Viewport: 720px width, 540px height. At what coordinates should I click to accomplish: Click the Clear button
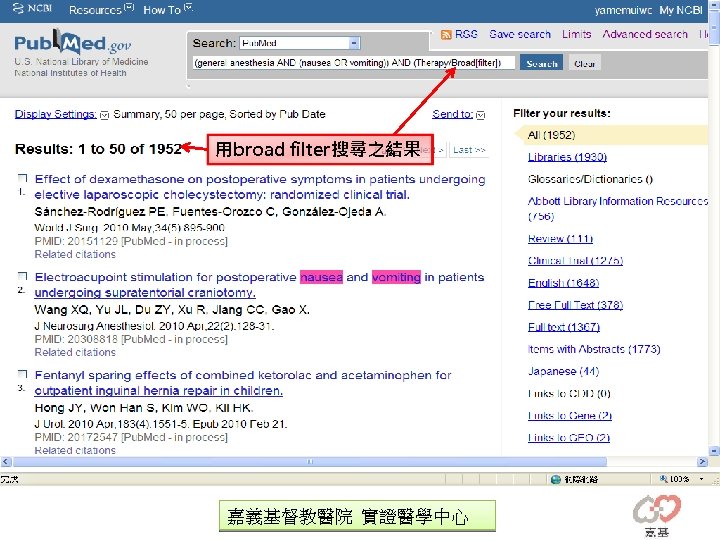[x=584, y=63]
